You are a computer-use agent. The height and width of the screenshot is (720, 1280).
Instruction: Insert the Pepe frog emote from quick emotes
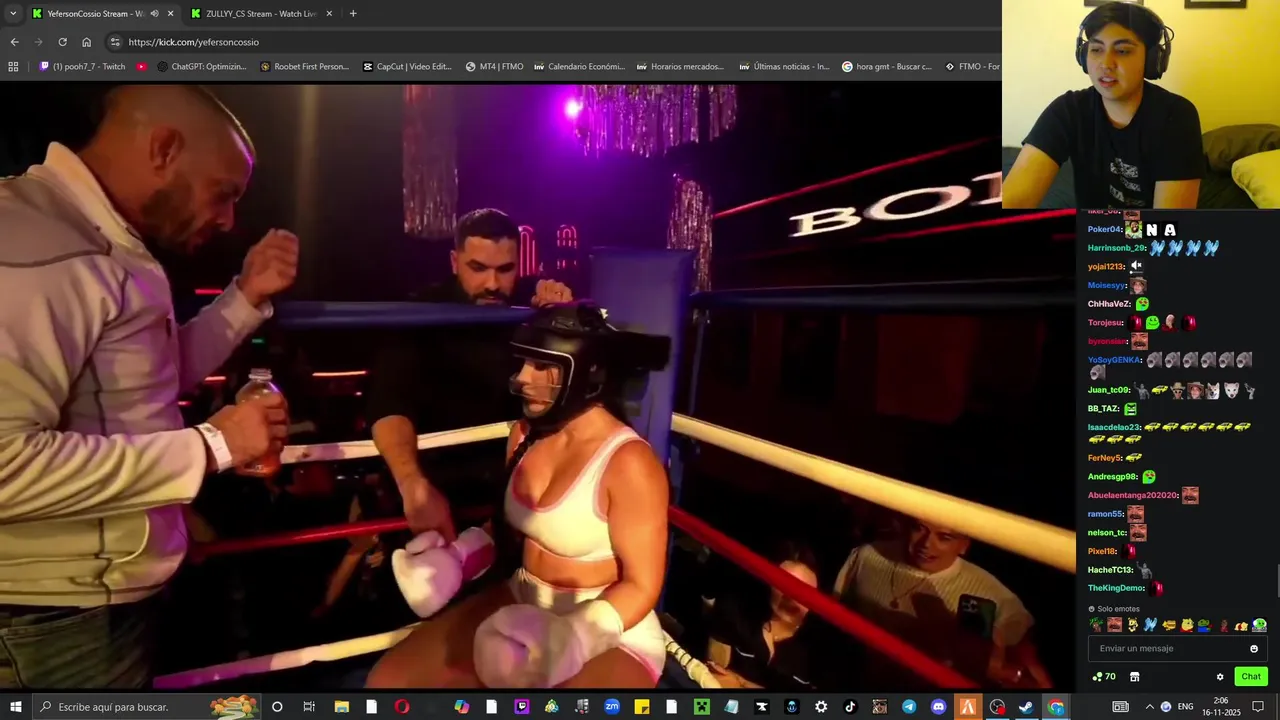[x=1204, y=625]
